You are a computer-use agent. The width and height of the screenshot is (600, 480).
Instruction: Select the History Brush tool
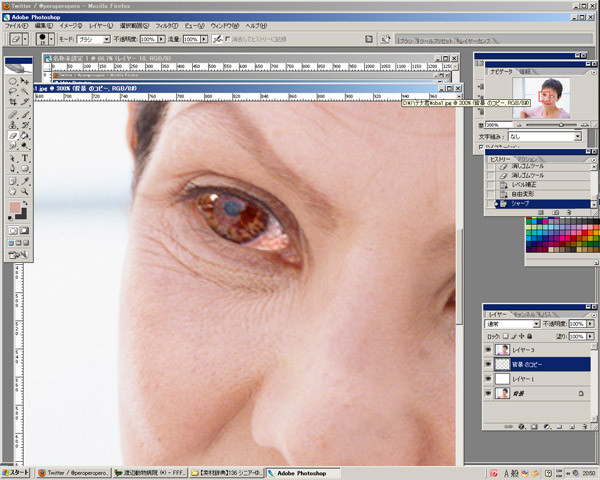point(24,125)
